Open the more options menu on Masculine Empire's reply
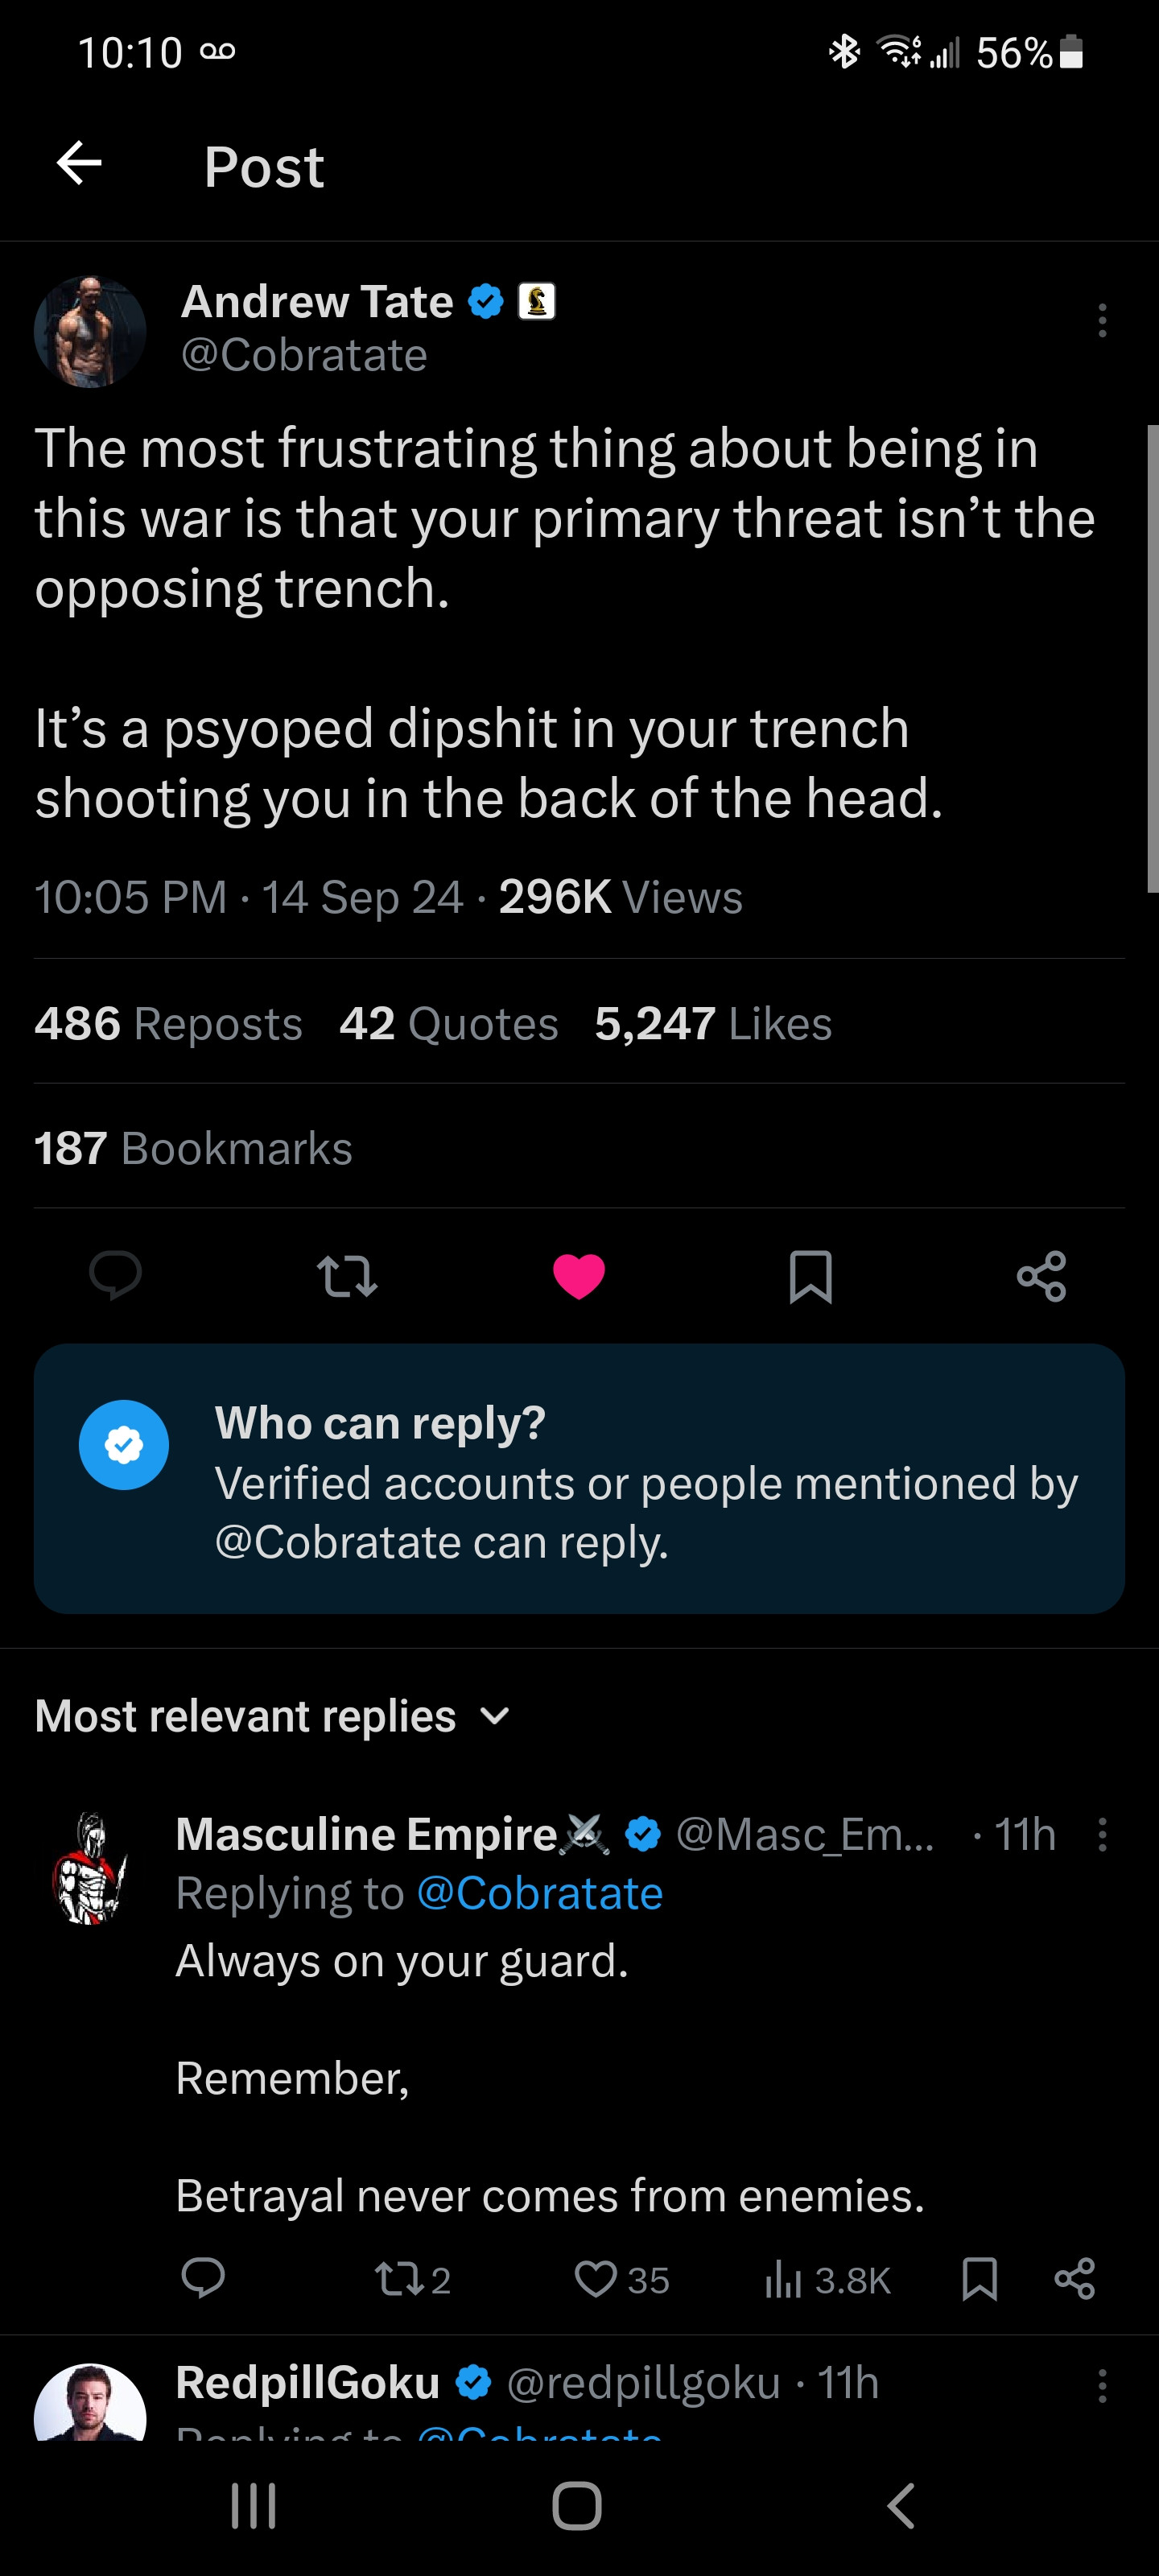1159x2576 pixels. pyautogui.click(x=1102, y=1834)
